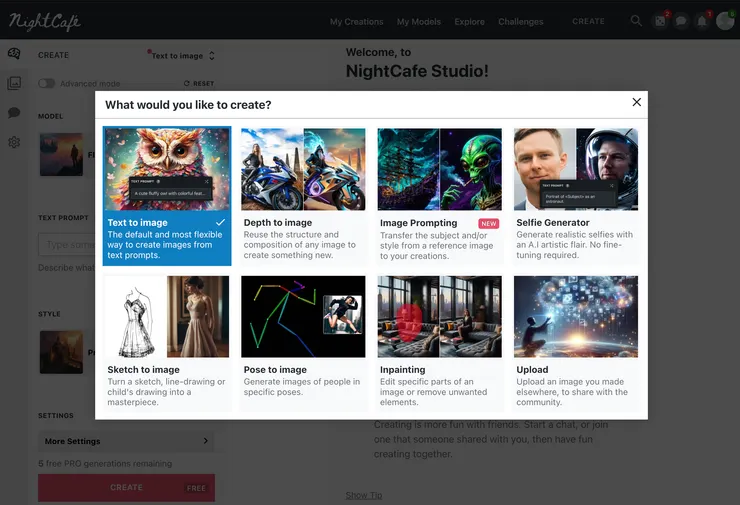Click the text prompt input field
The width and height of the screenshot is (740, 505).
point(67,244)
